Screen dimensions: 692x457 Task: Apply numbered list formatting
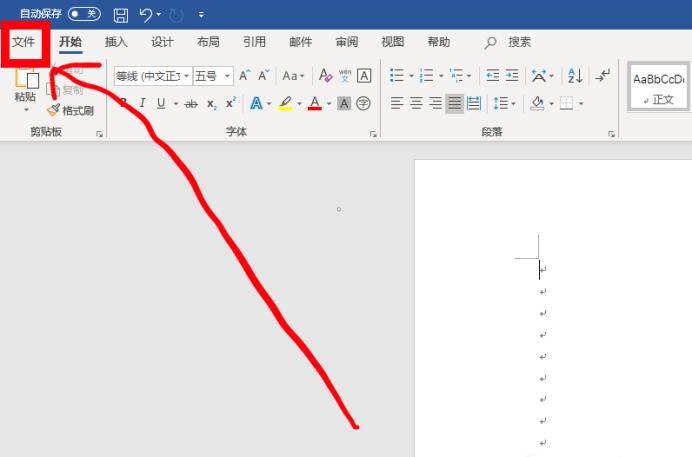pyautogui.click(x=426, y=75)
